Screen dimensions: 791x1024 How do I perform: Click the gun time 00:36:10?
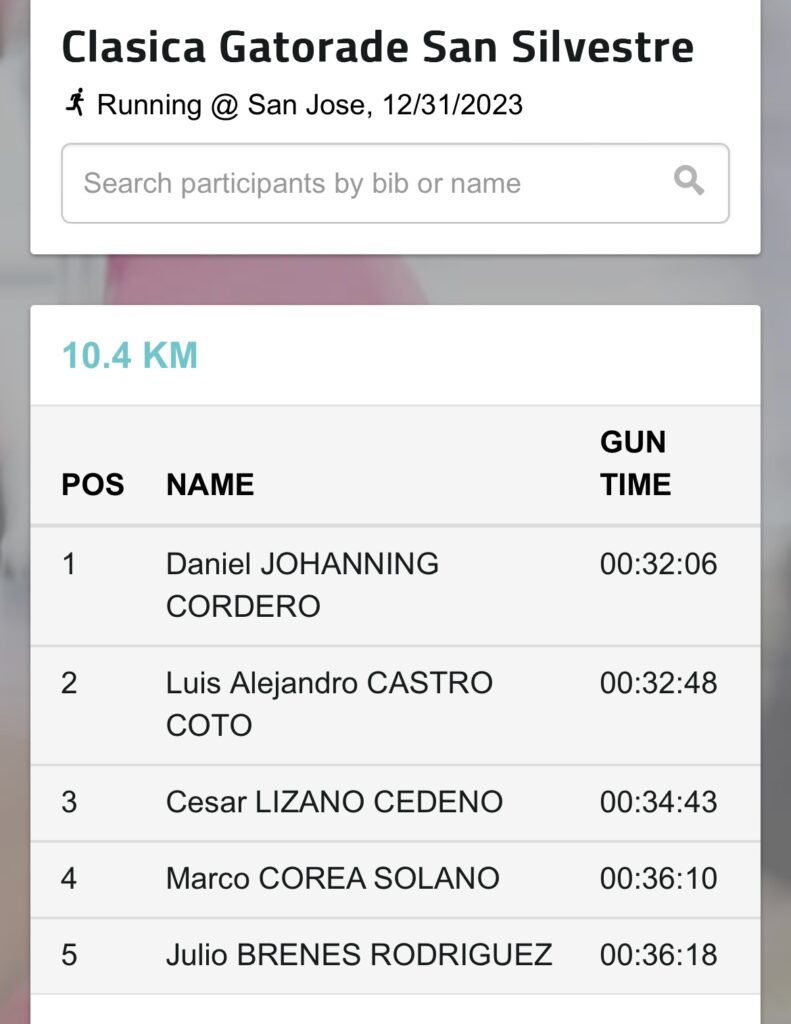pos(658,879)
